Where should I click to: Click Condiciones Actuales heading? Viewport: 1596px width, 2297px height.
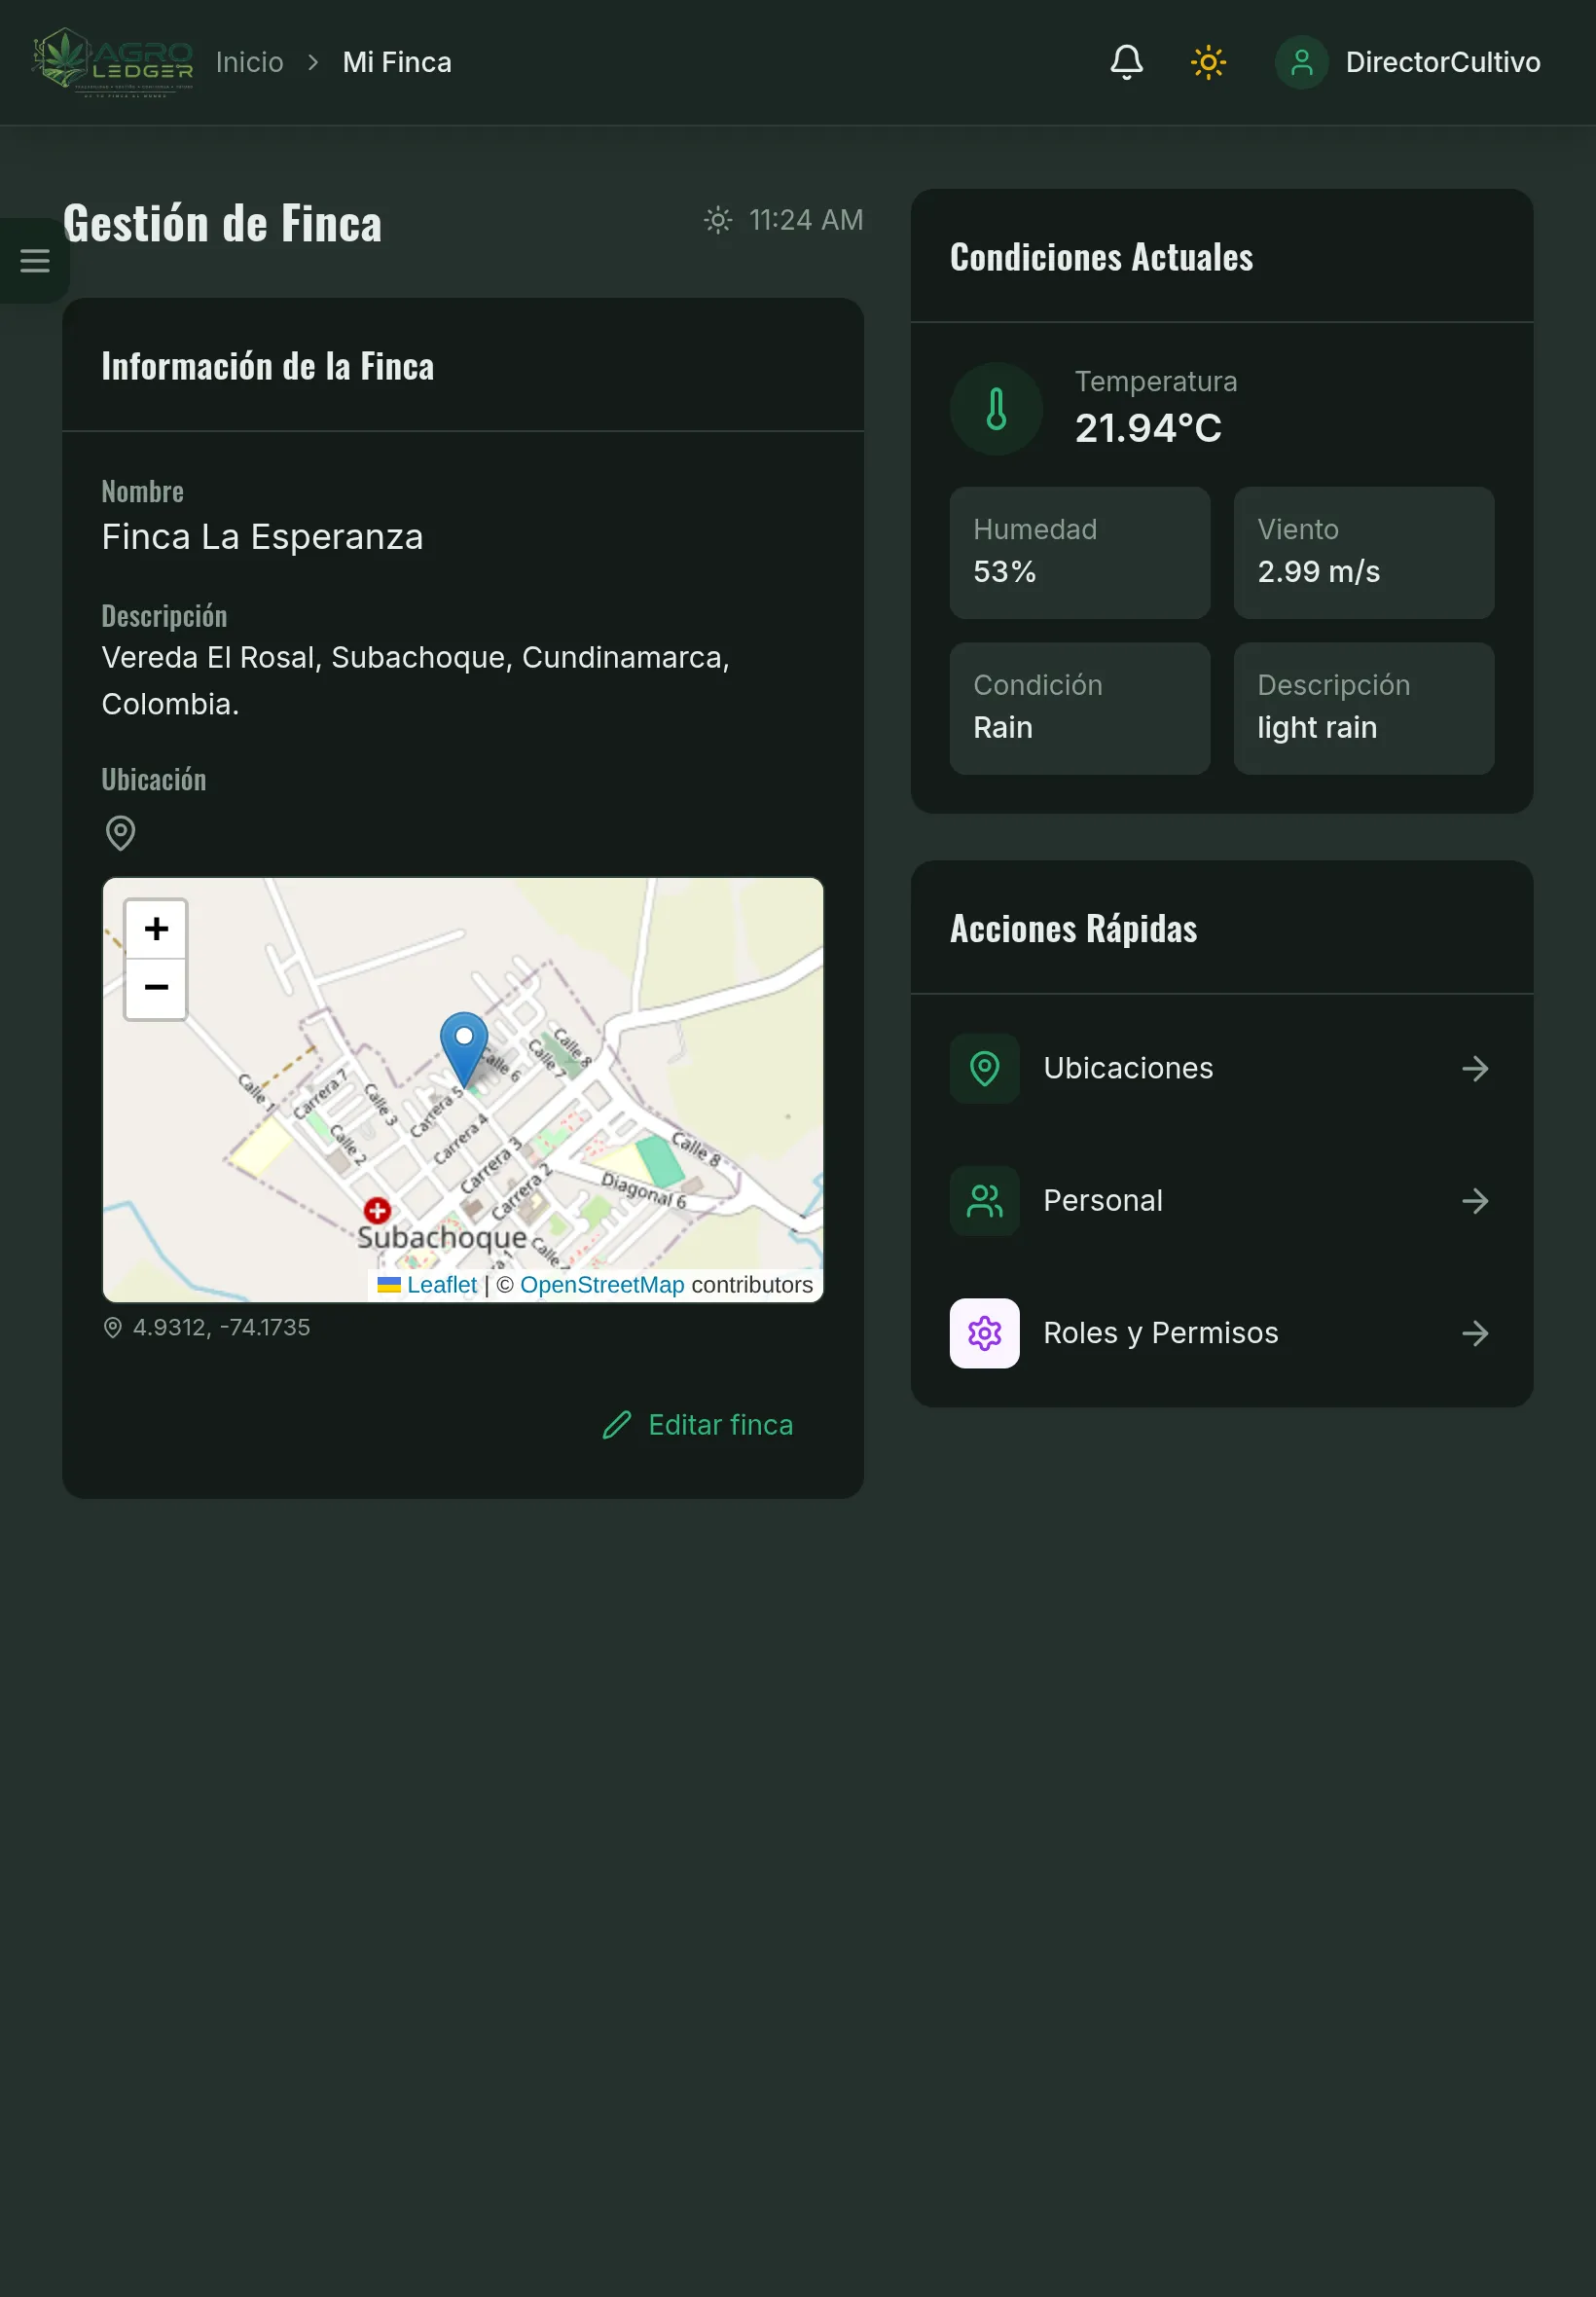1101,257
